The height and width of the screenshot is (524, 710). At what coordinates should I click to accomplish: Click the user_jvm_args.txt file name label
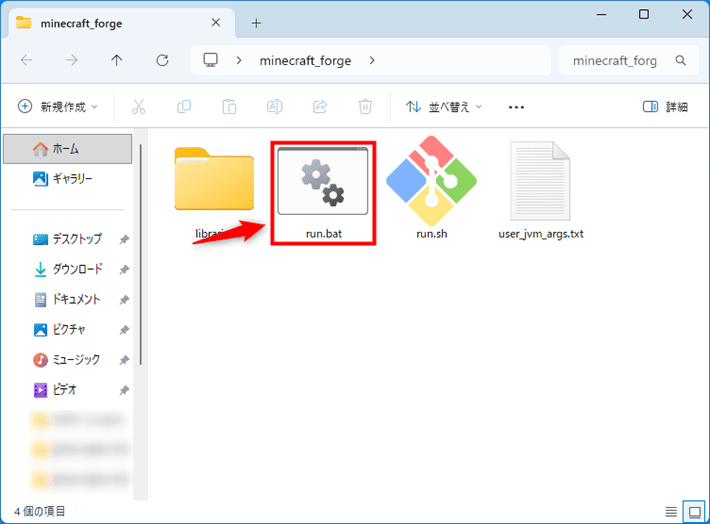tap(541, 234)
